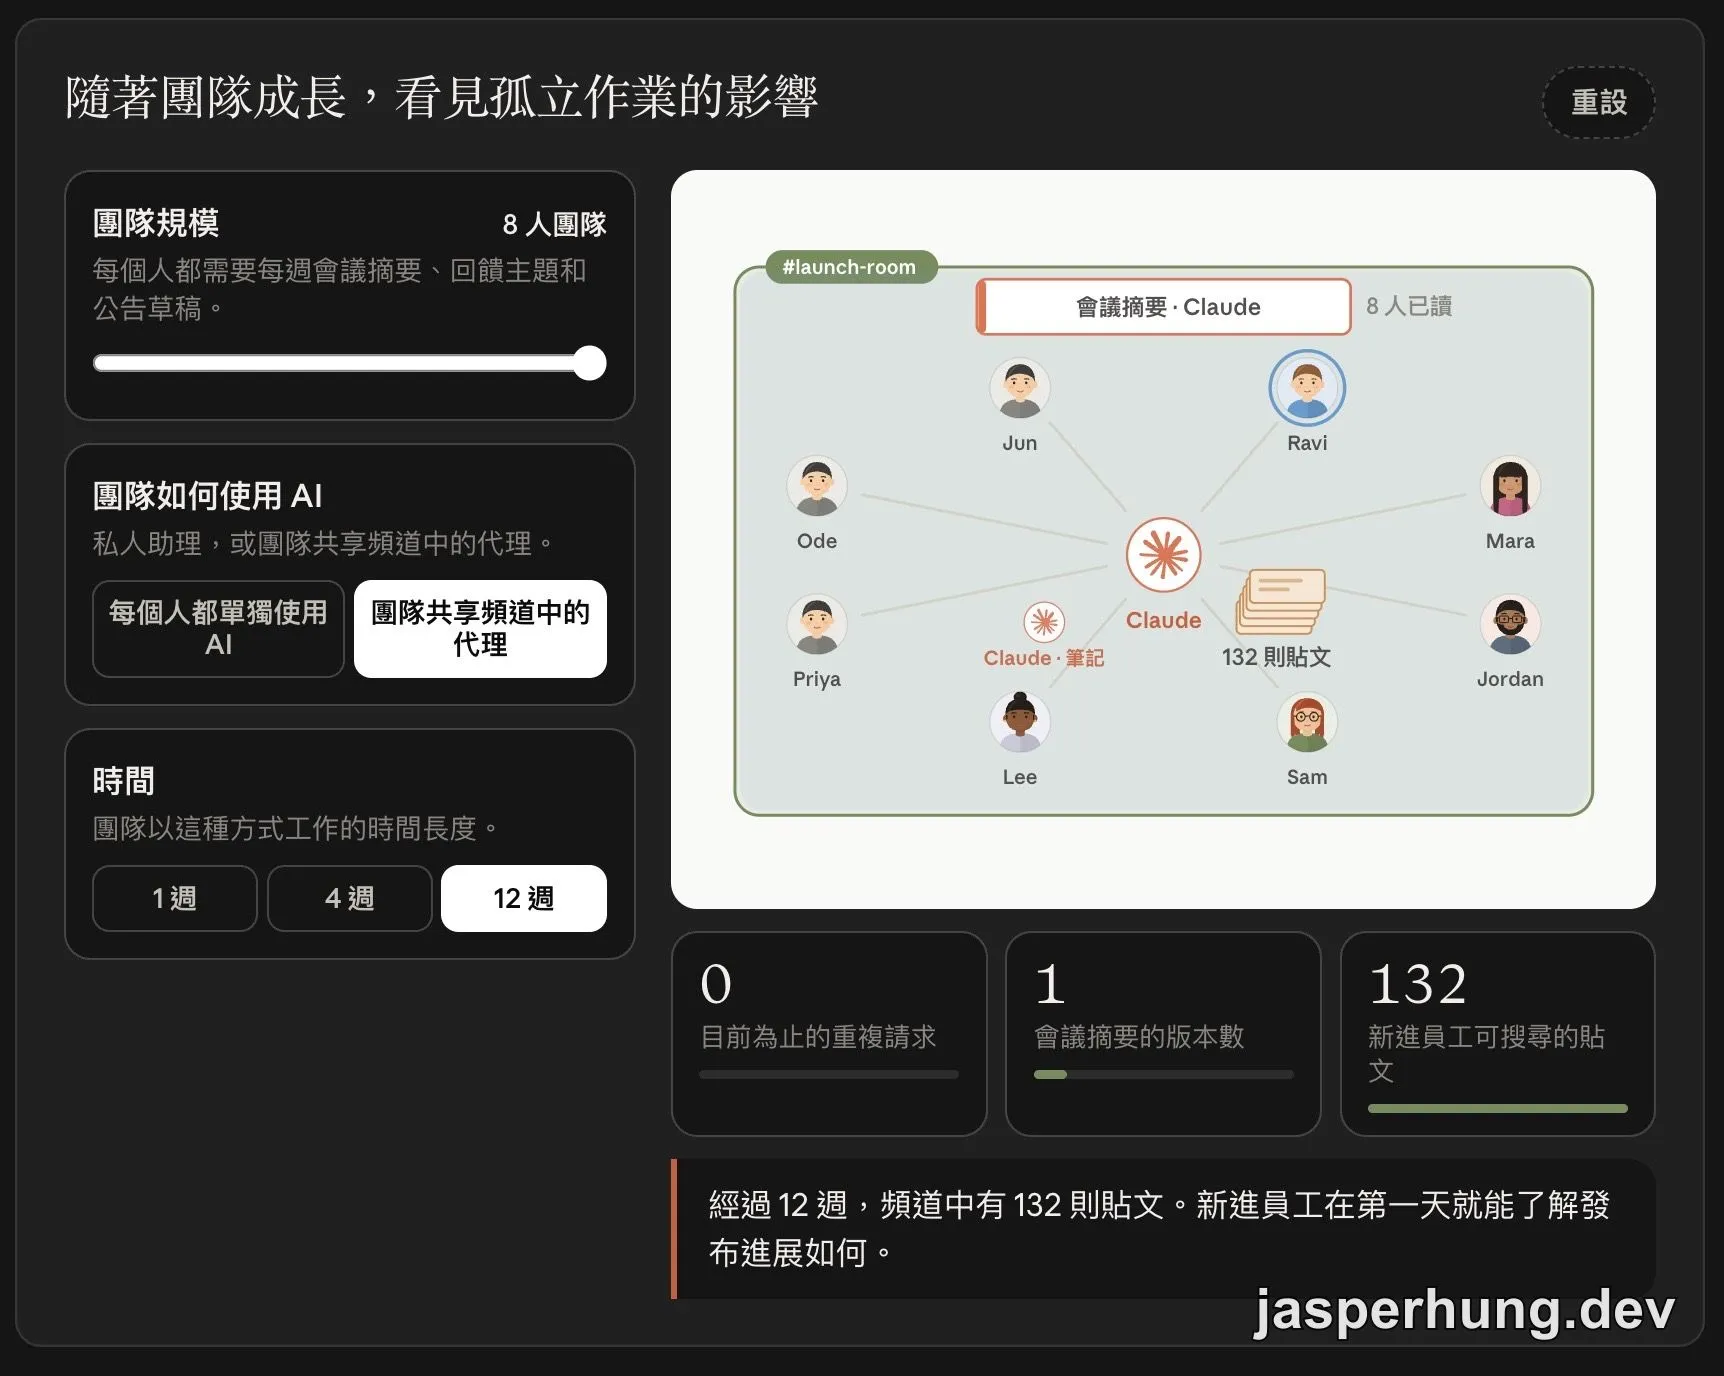The image size is (1724, 1376).
Task: Click the 8 人團隊 value
Action: 554,224
